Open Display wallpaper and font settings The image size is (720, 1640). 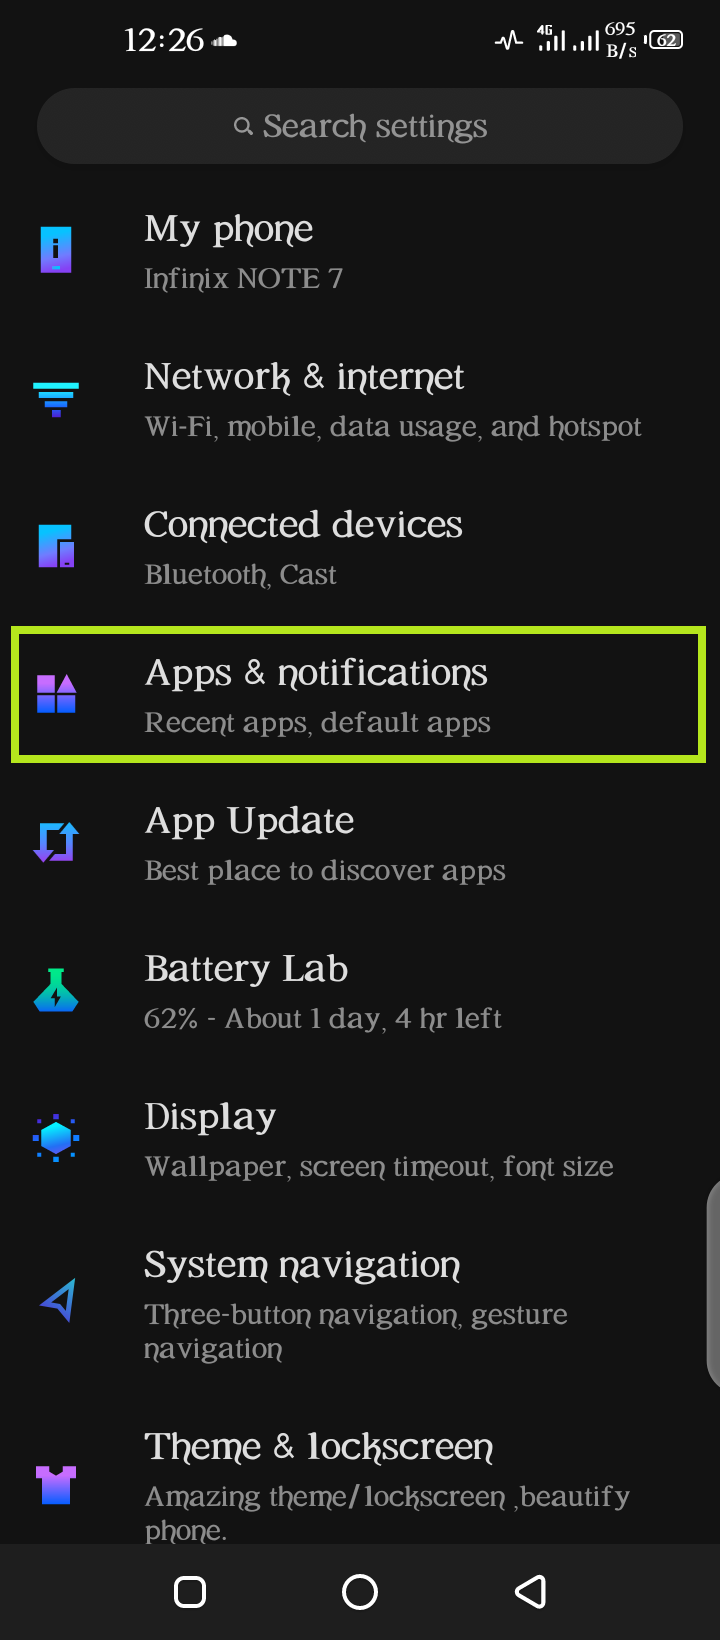coord(360,1139)
